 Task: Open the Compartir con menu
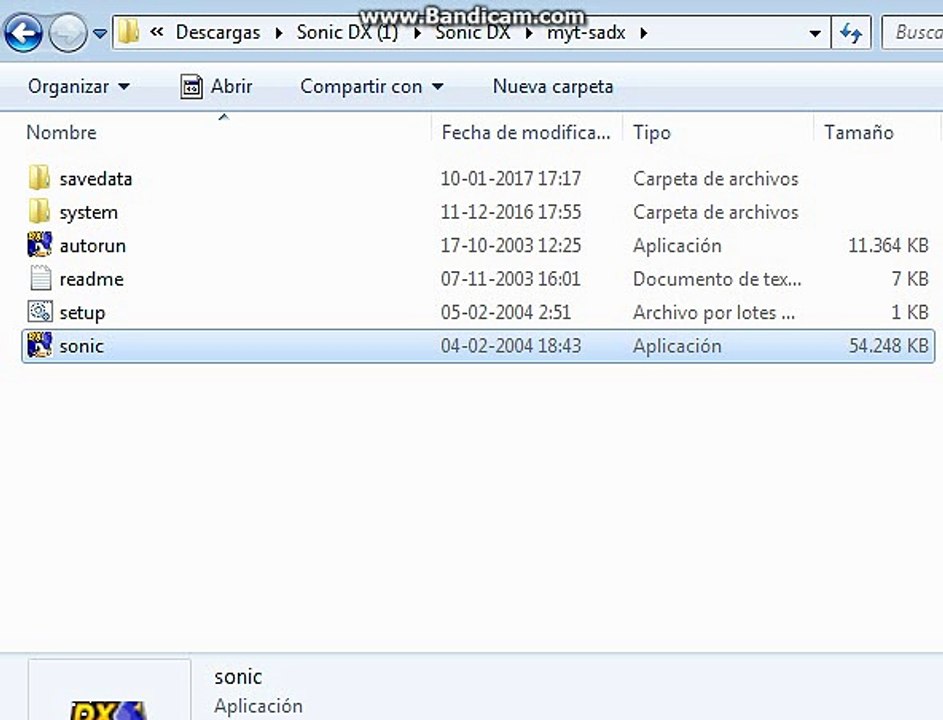point(372,87)
